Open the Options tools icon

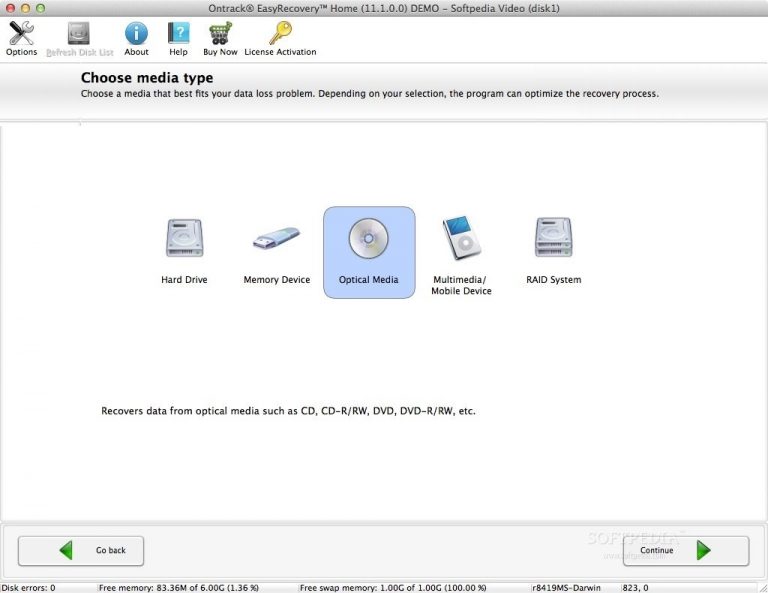click(21, 33)
